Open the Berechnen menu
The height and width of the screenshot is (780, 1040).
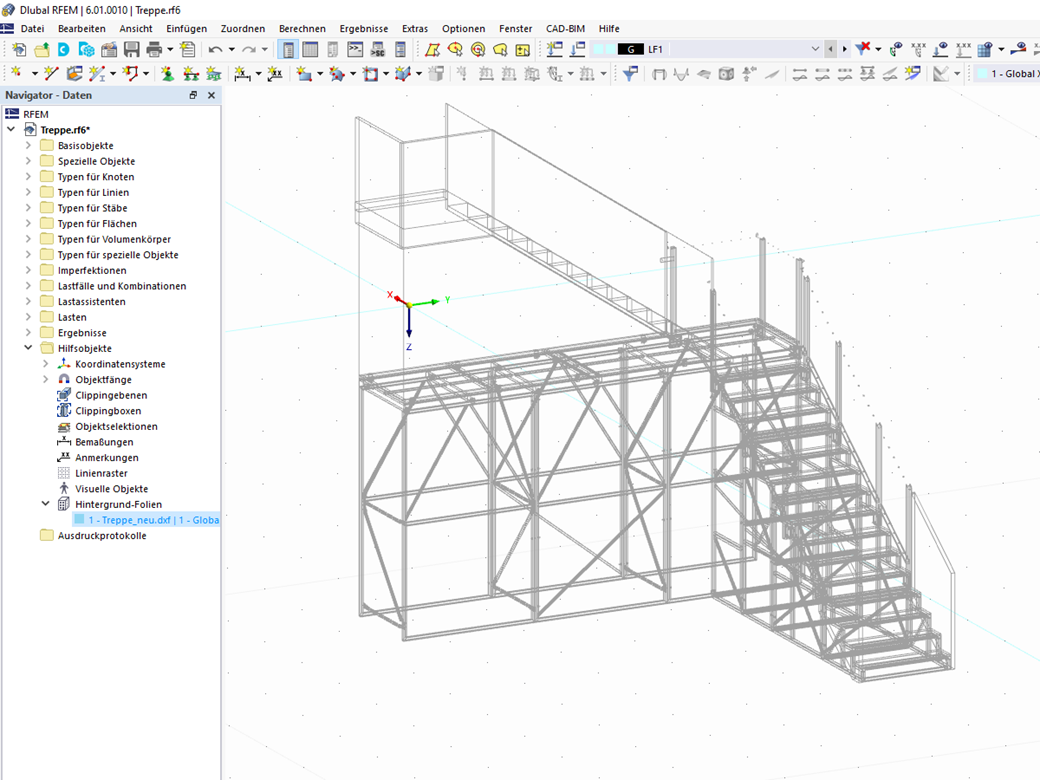click(302, 29)
